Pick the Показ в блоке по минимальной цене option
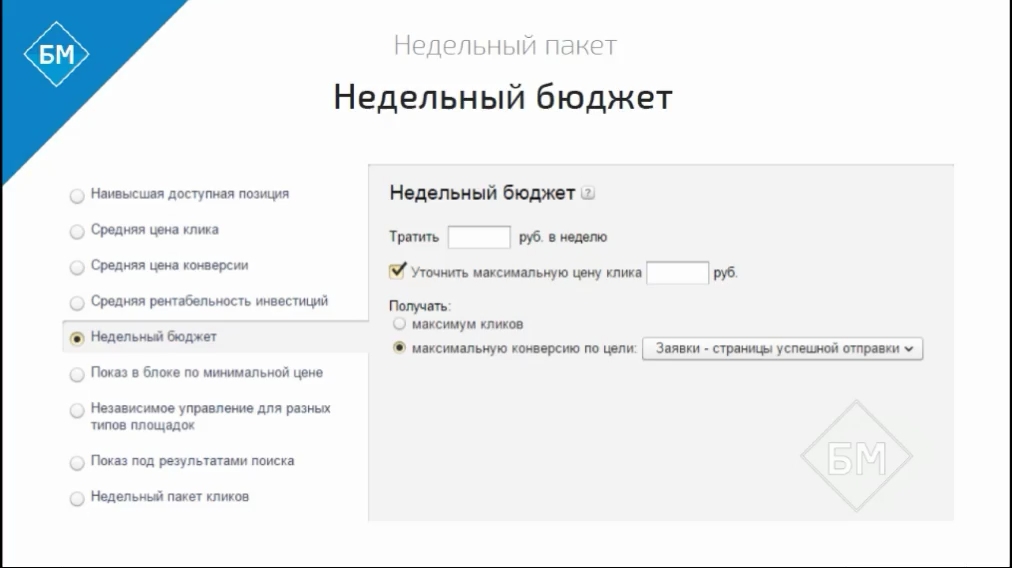Screen dimensions: 1012x570 (x=77, y=374)
